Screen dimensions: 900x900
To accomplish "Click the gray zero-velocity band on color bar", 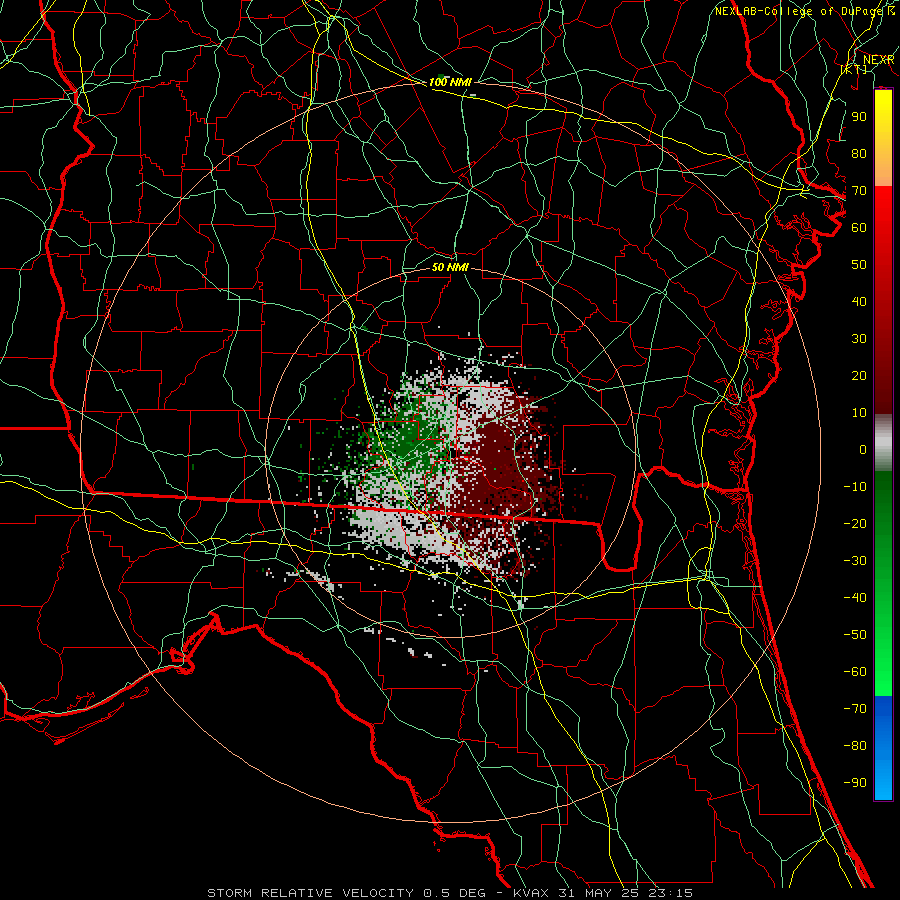I will 883,443.
